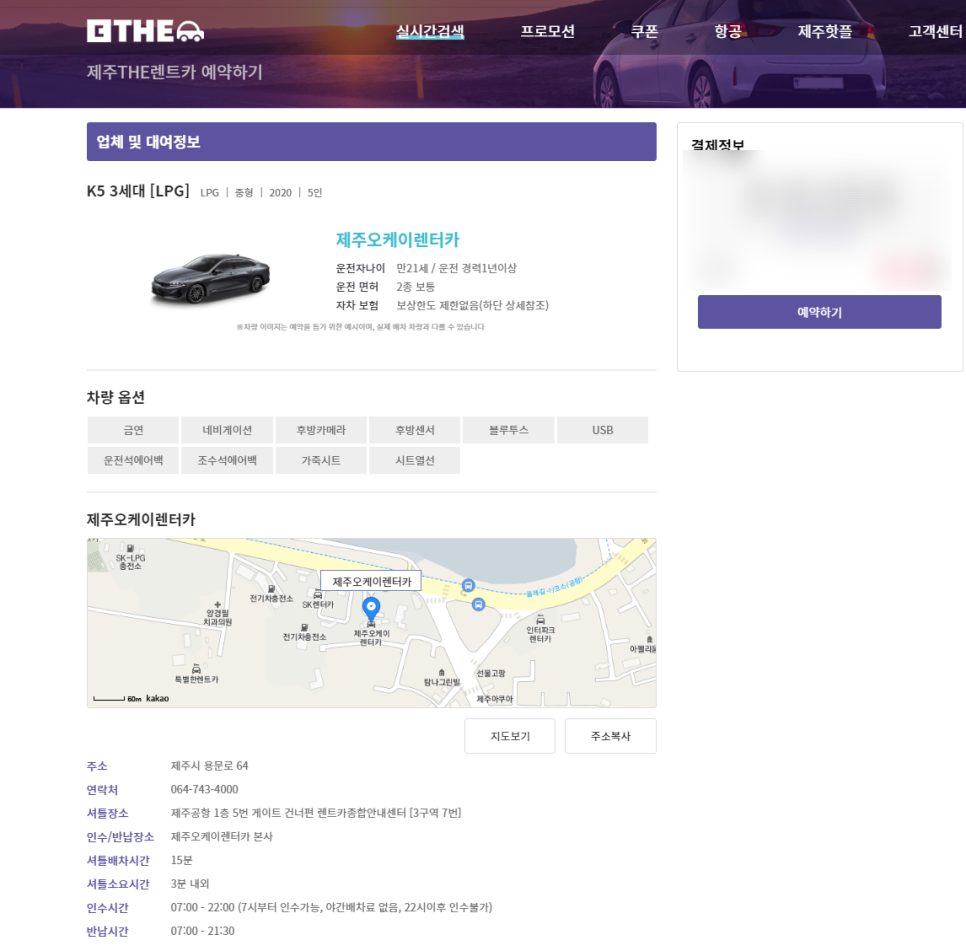Click the lower 전기차충전소 icon near pin
The image size is (966, 951).
304,628
